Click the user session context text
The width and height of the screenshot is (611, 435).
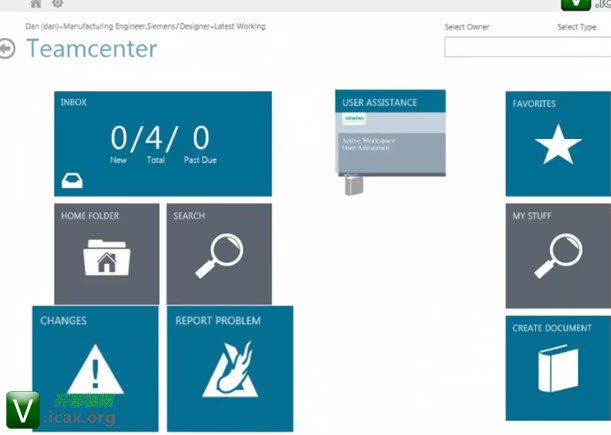tap(145, 27)
